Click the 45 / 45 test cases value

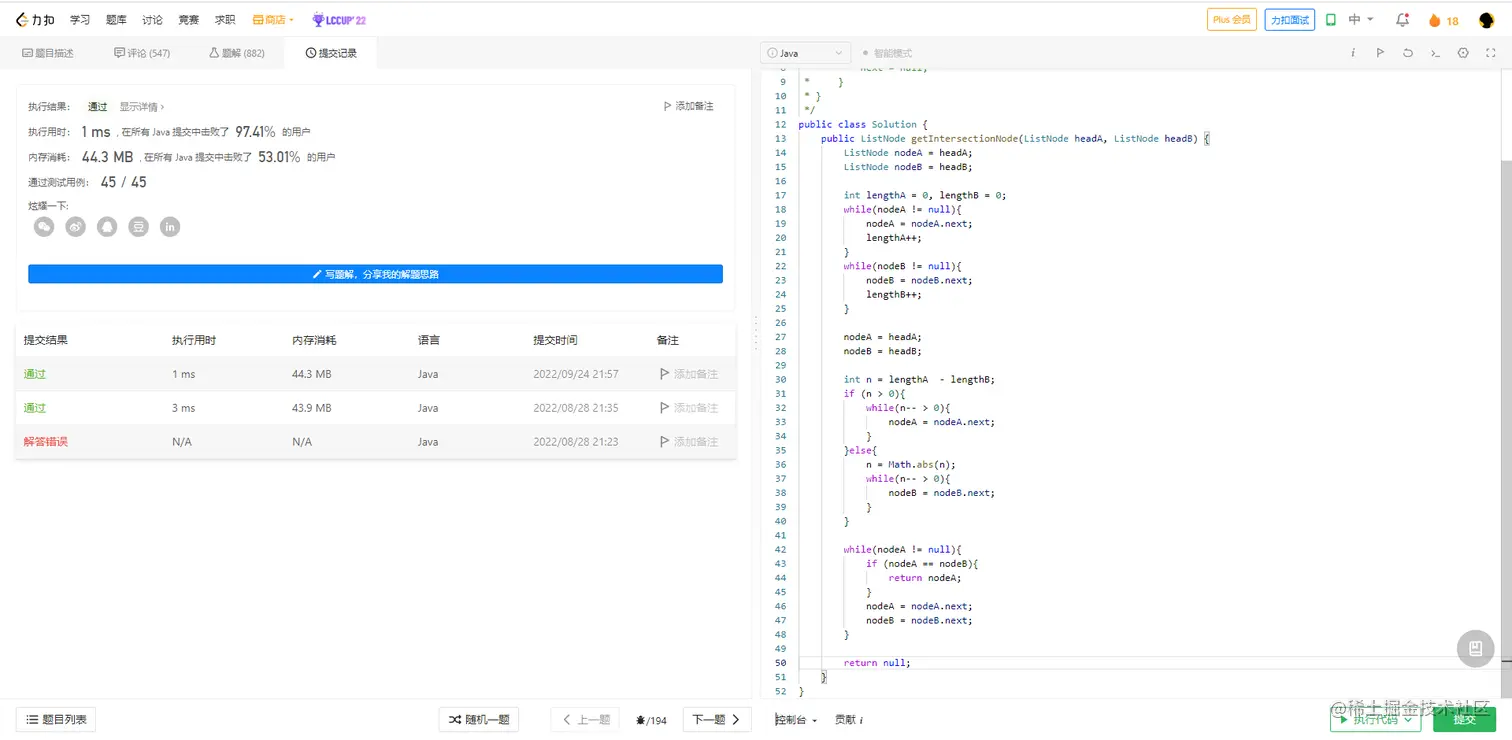click(x=123, y=182)
